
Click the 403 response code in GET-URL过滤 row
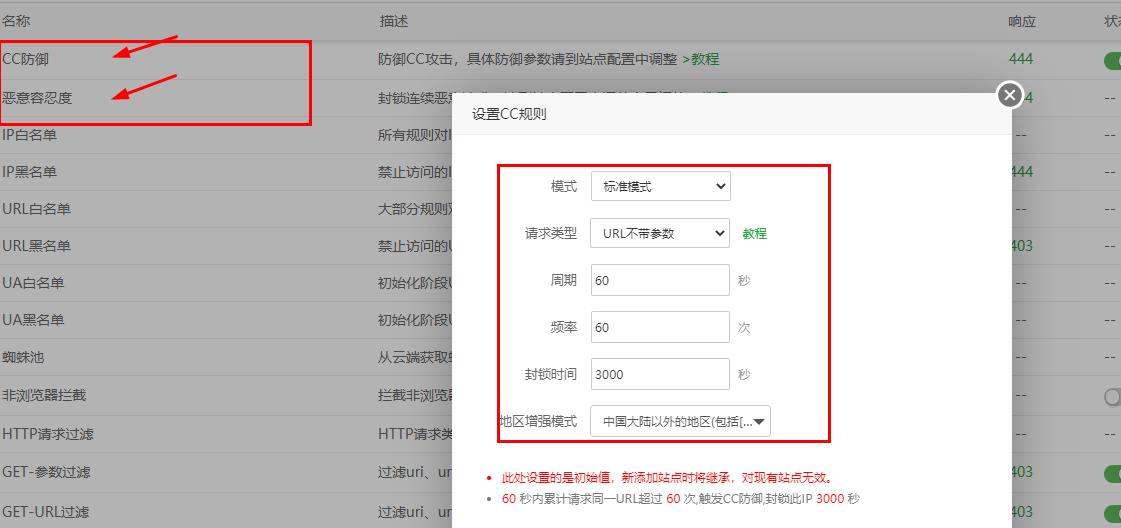[1021, 512]
